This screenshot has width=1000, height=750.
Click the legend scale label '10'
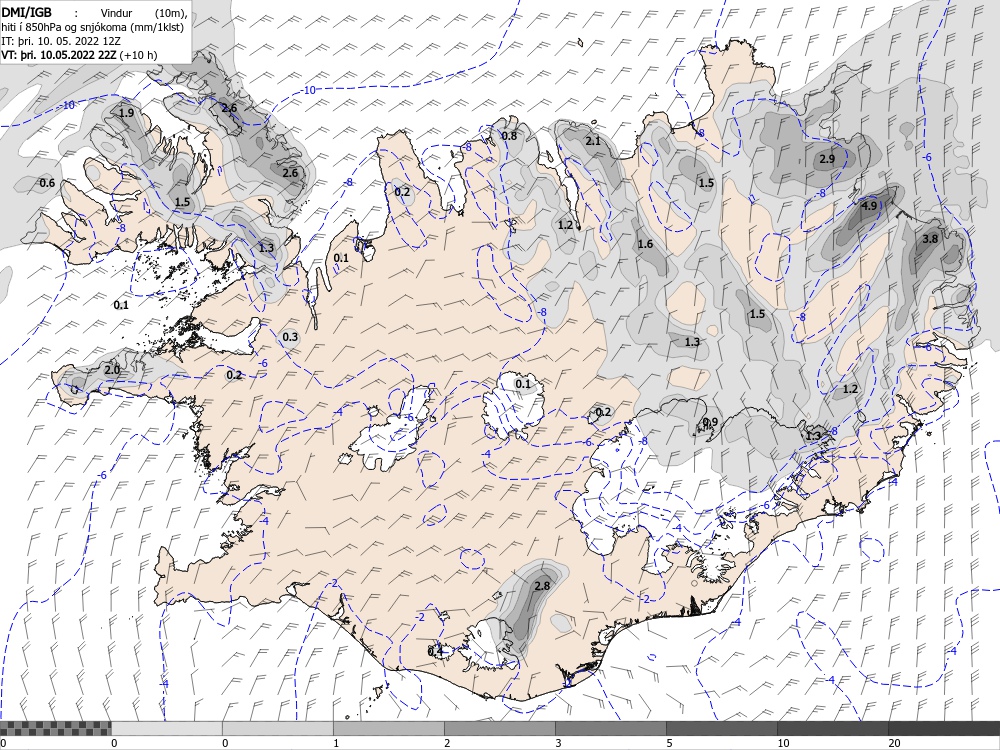(x=783, y=743)
